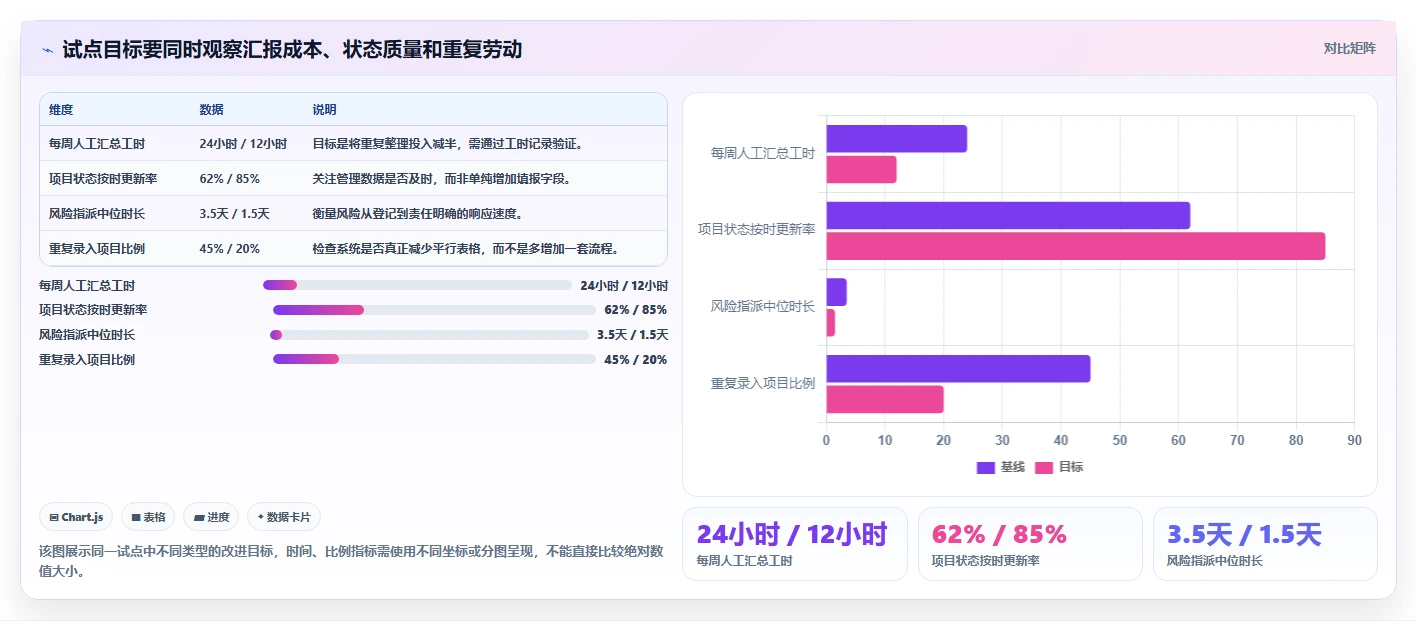The width and height of the screenshot is (1417, 621).
Task: Click table cell 62% / 85%
Action: 229,179
